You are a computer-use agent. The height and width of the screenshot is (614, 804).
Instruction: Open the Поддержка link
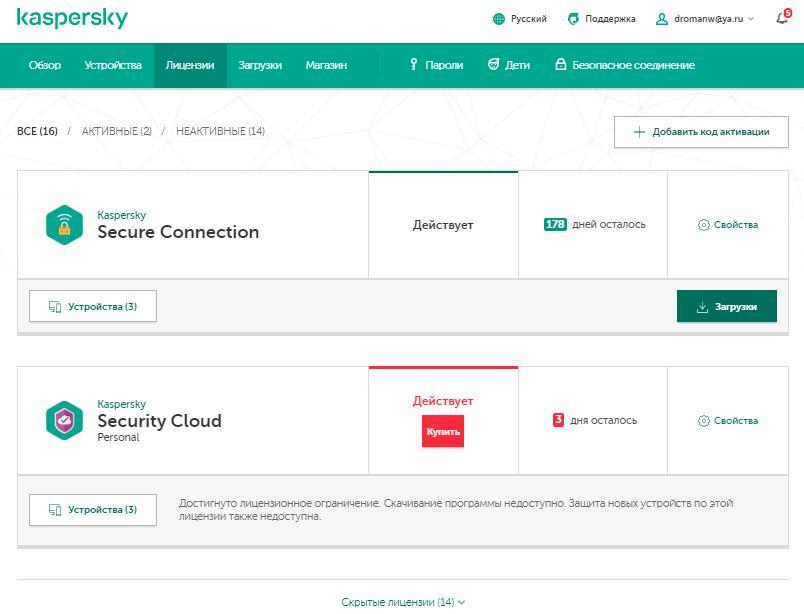pos(610,19)
